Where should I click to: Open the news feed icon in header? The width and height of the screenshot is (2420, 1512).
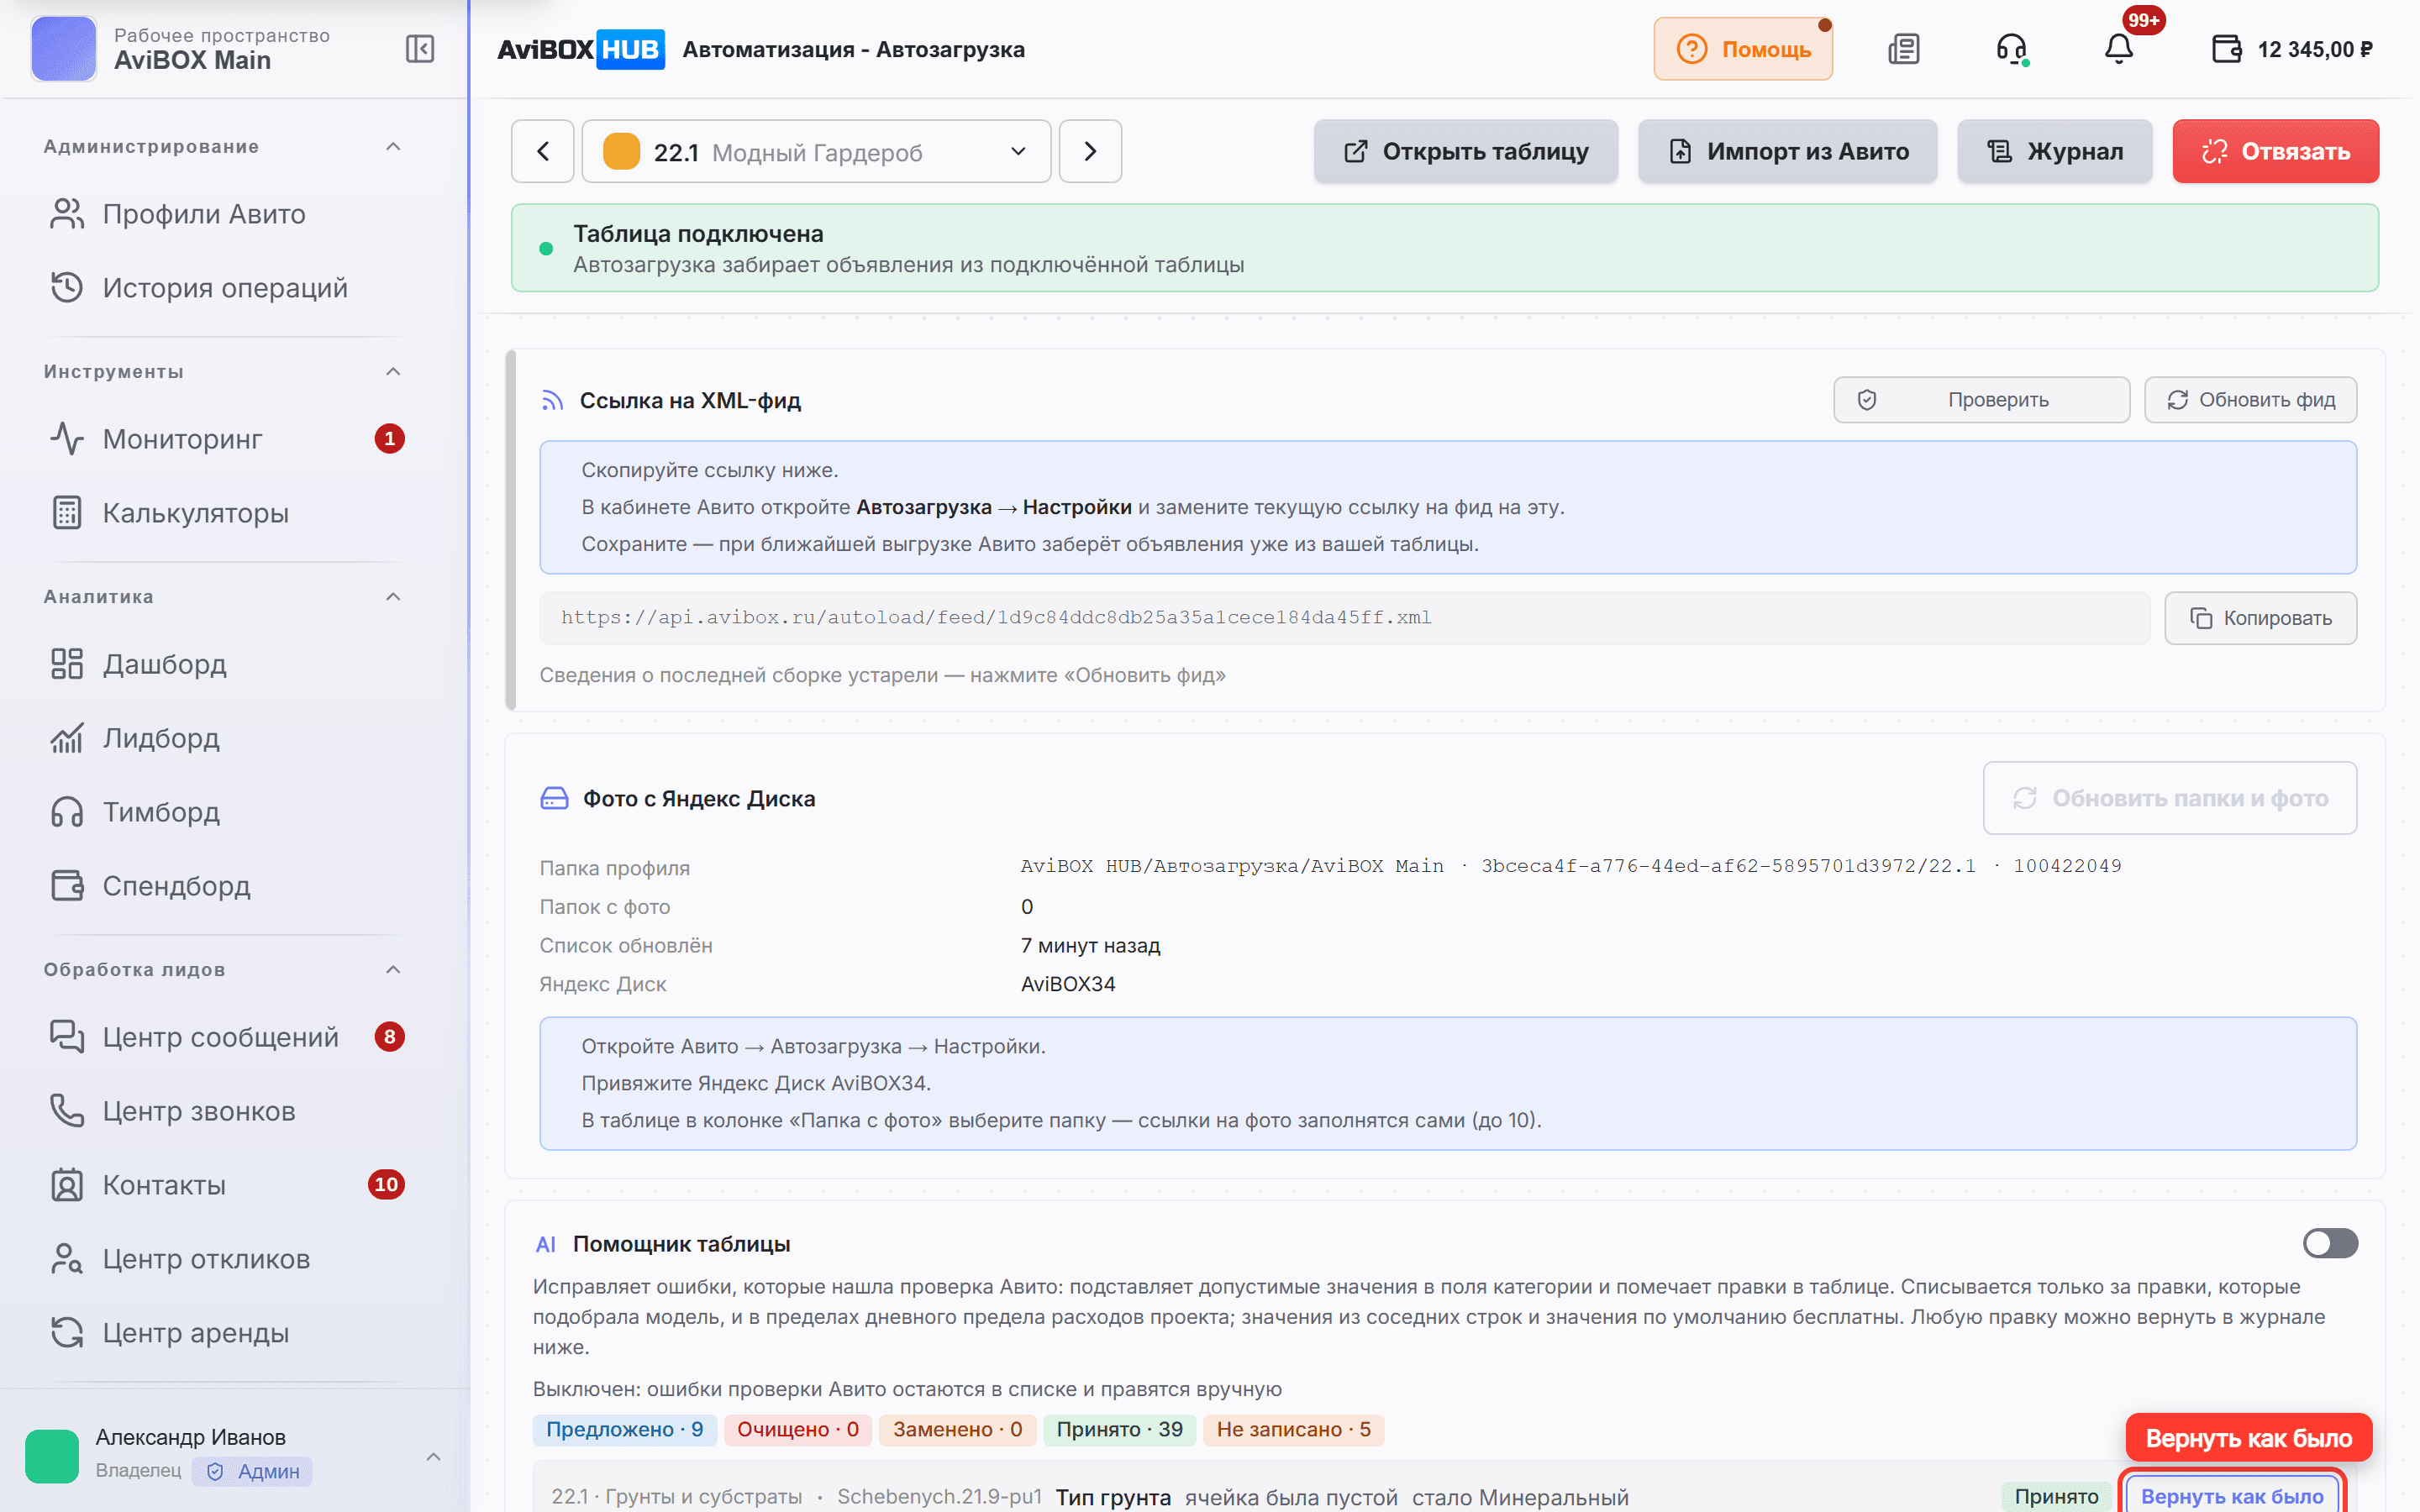(x=1904, y=49)
